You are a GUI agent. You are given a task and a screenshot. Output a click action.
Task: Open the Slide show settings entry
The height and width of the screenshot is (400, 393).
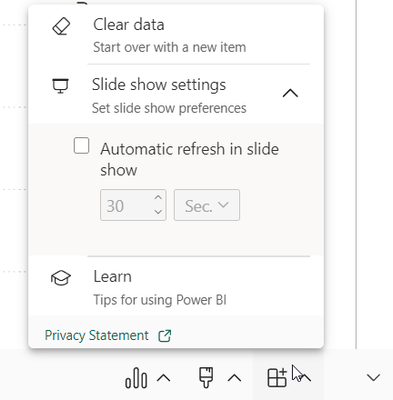pyautogui.click(x=176, y=95)
